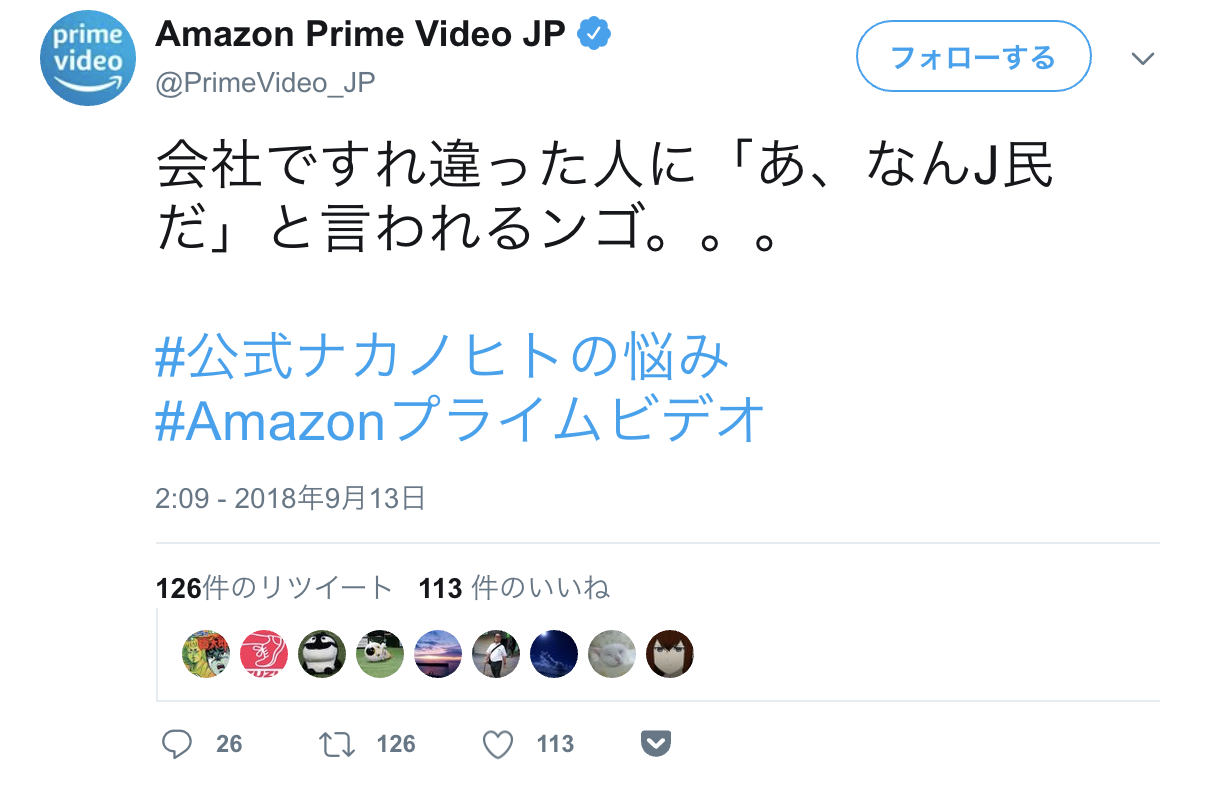Click the blue verified badge
This screenshot has height=806, width=1216.
pyautogui.click(x=596, y=35)
